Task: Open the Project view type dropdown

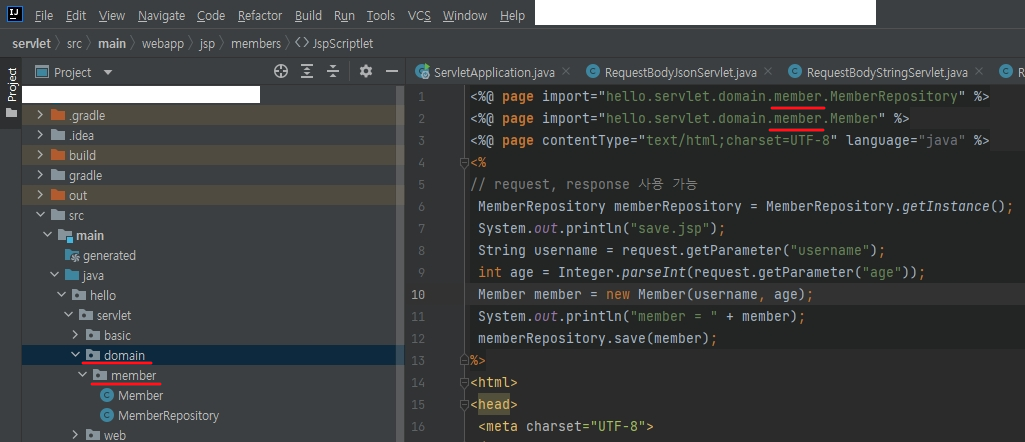Action: tap(108, 72)
